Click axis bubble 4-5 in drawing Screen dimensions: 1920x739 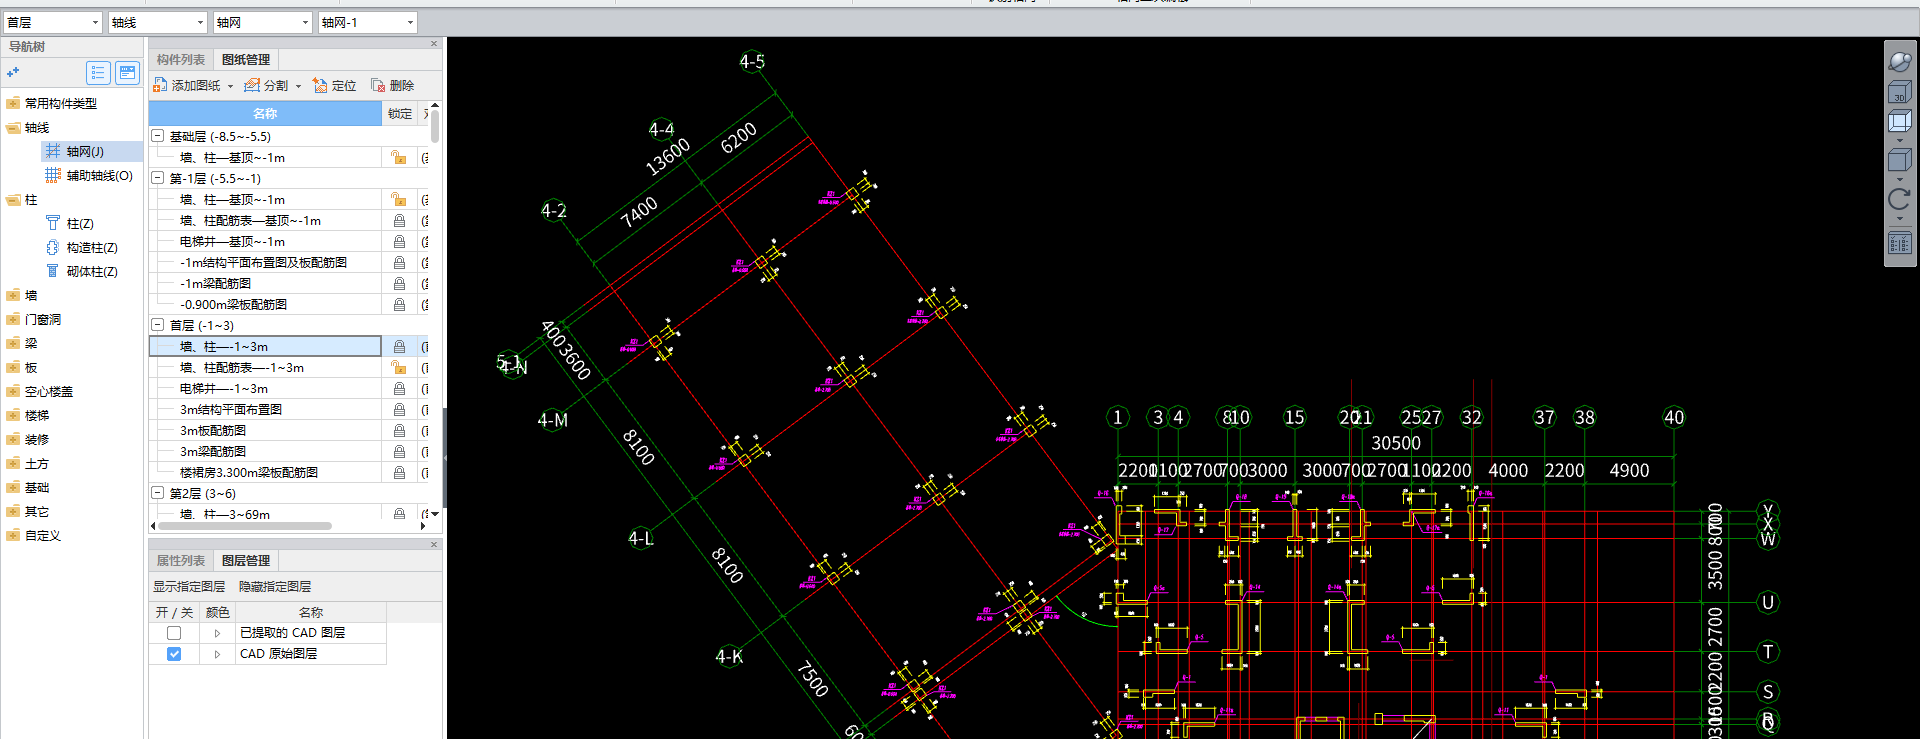tap(752, 62)
